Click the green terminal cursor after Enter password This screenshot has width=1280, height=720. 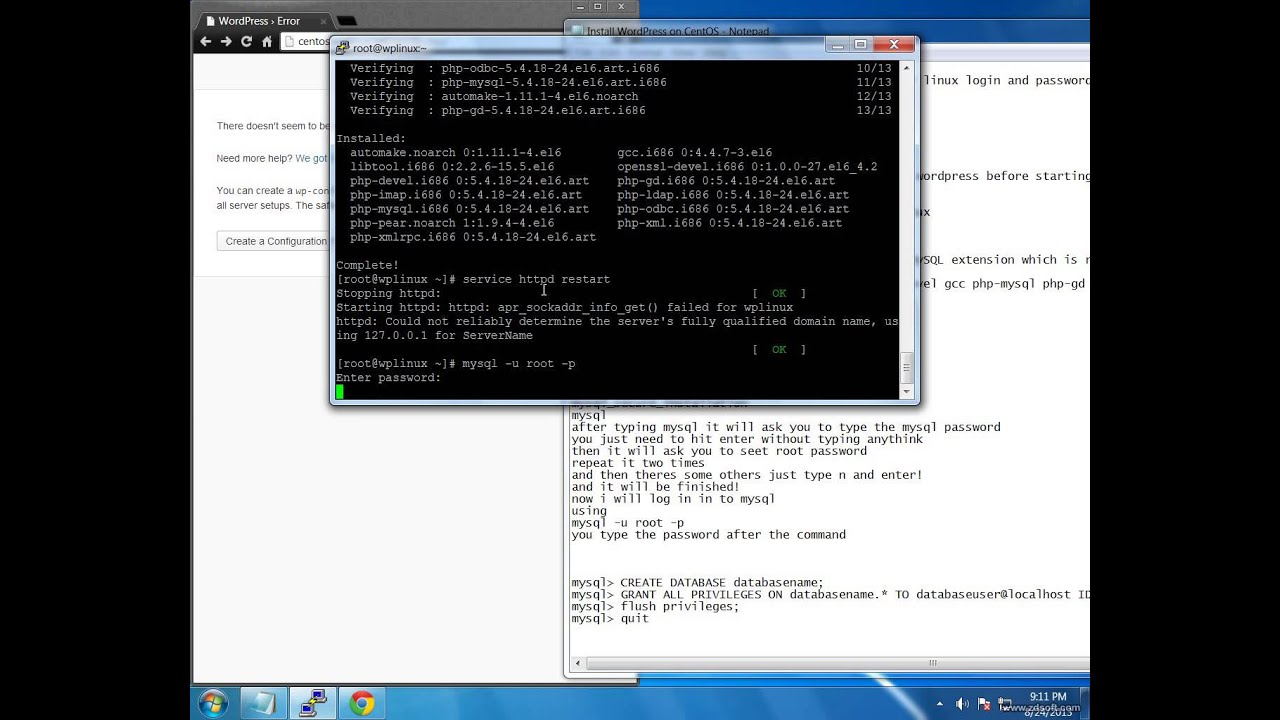340,392
